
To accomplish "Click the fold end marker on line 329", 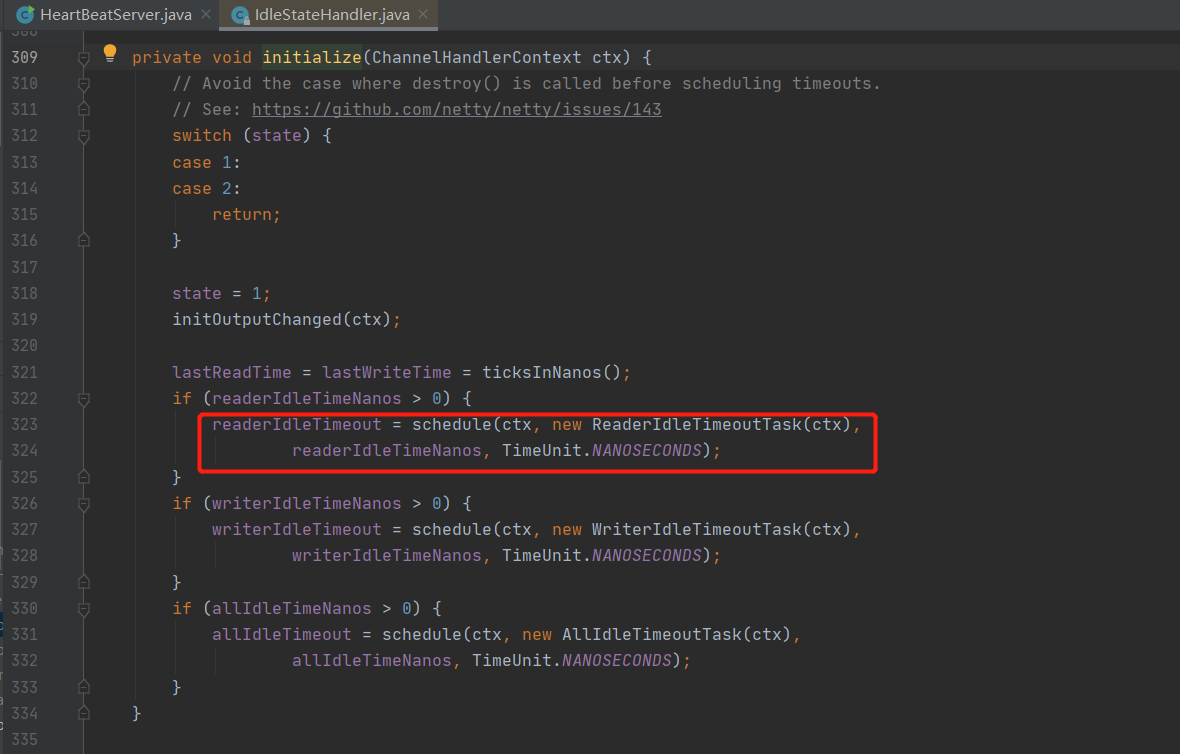I will point(84,582).
